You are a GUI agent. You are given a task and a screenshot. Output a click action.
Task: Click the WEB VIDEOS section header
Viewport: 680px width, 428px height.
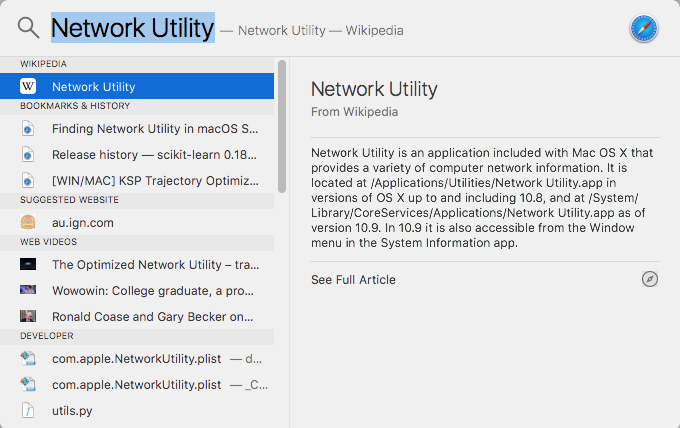[x=137, y=242]
